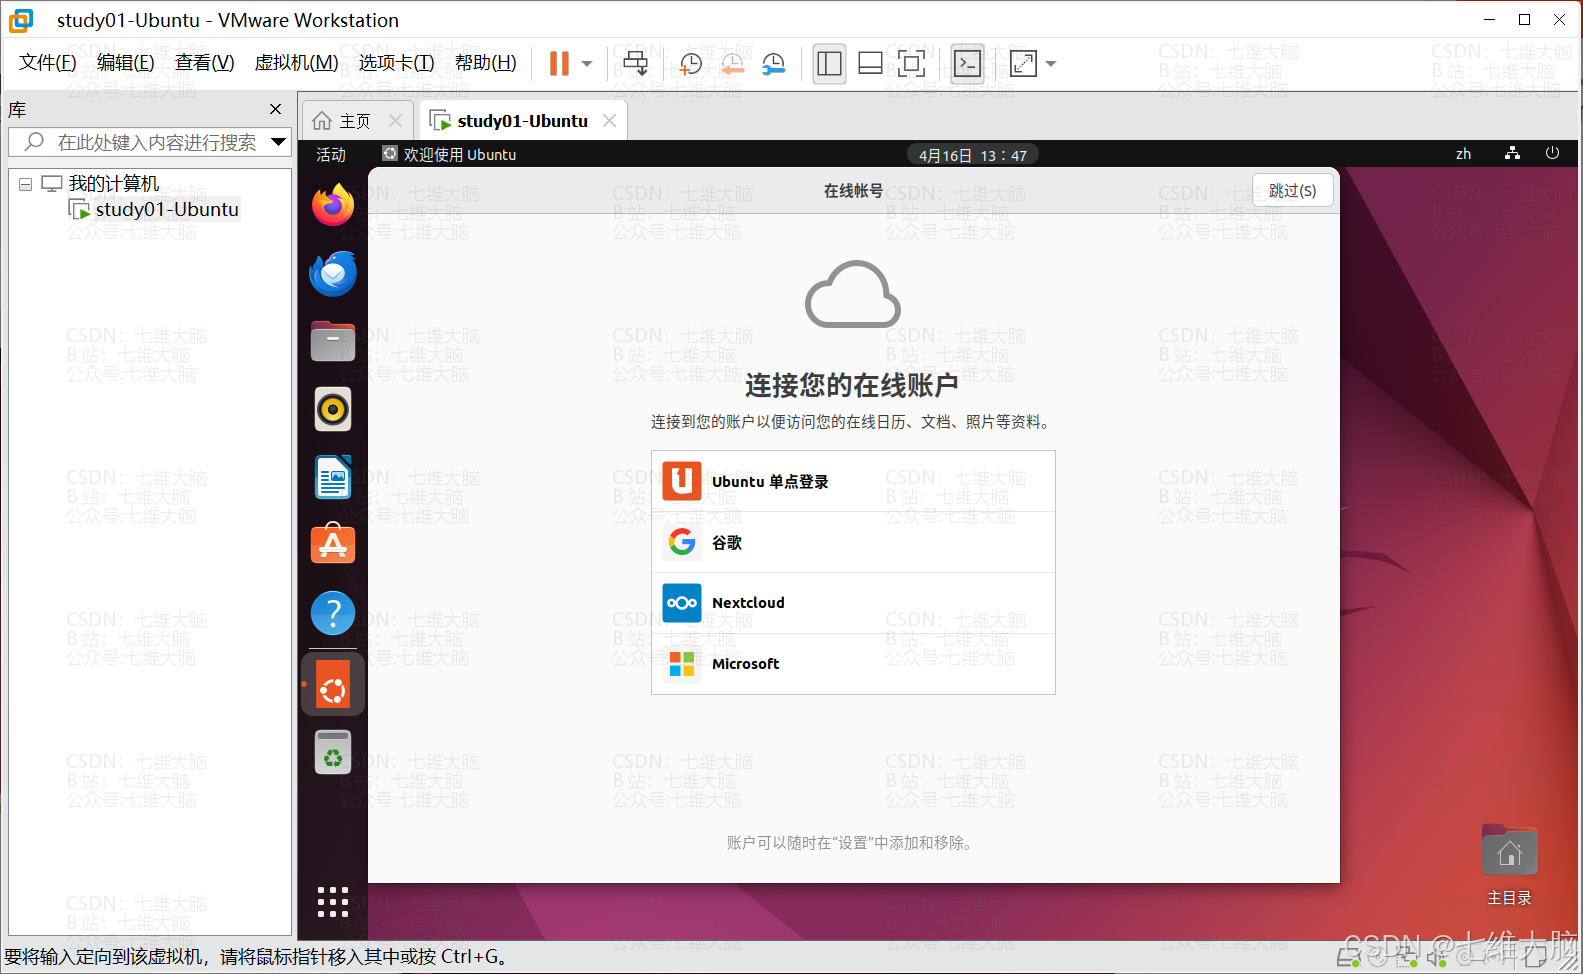Revert to the previous snapshot icon
This screenshot has width=1583, height=974.
point(732,64)
